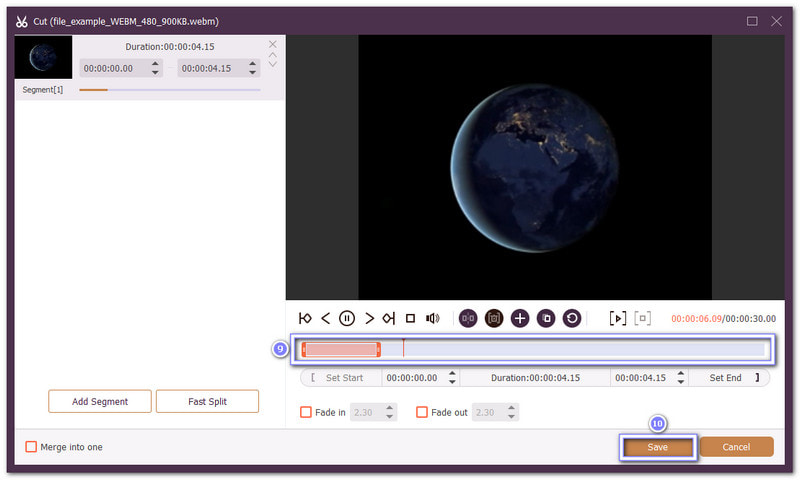
Task: Check the Merge into one option
Action: click(31, 447)
